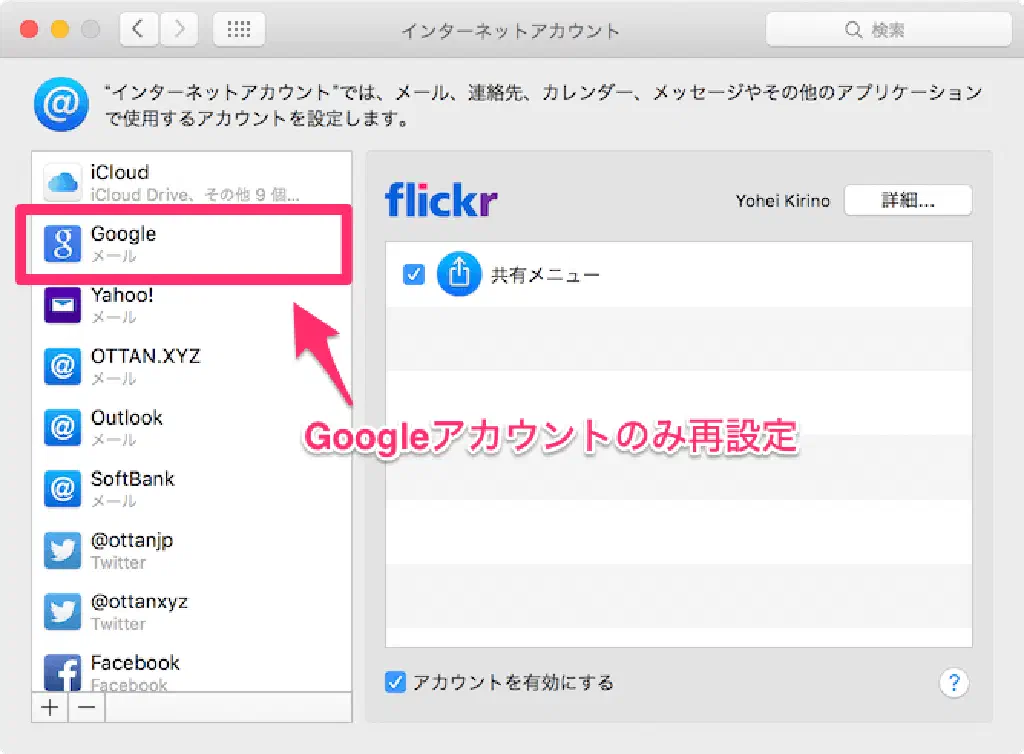Select the @ottanxyz Twitter account icon
The image size is (1024, 754).
pos(62,611)
